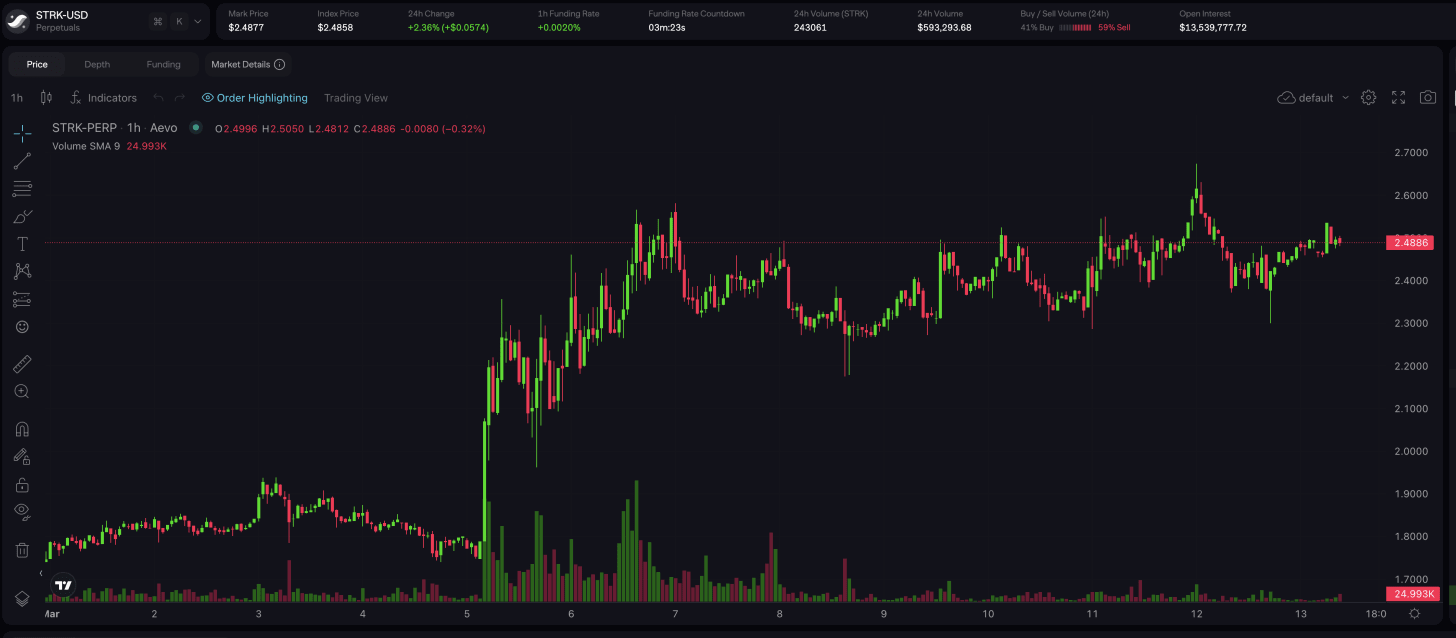
Task: Select the Text annotation tool
Action: click(22, 244)
